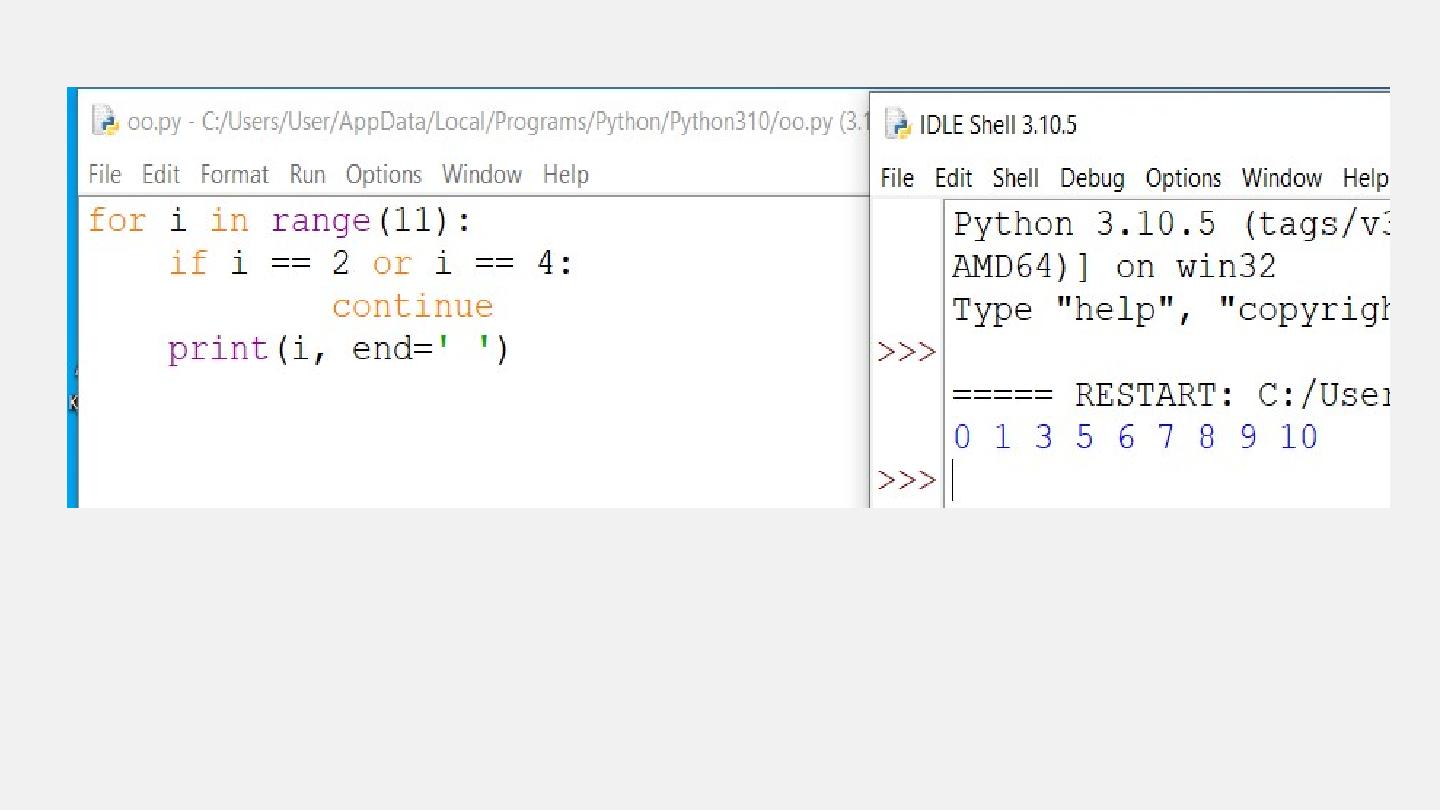
Task: Open File menu in oo.py editor
Action: pyautogui.click(x=105, y=174)
